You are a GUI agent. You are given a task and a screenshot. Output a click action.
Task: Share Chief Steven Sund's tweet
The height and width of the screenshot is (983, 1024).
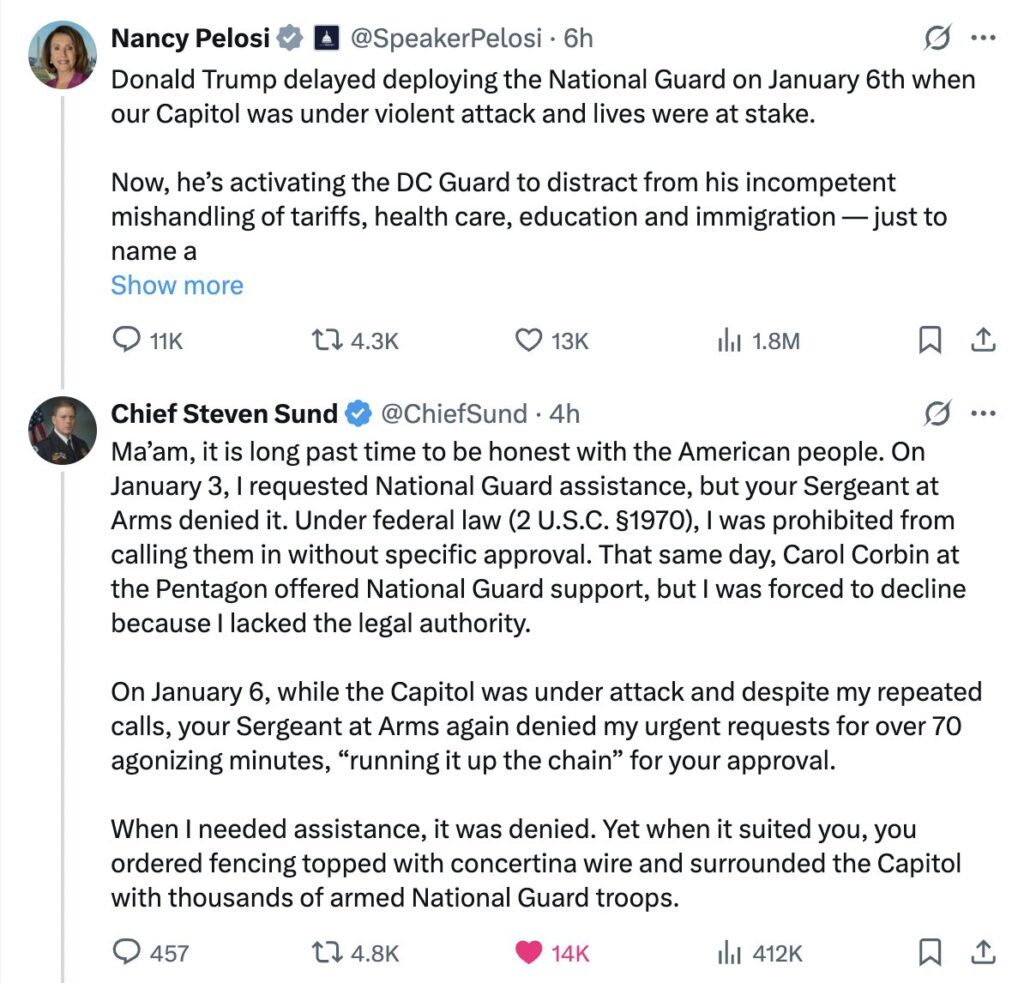point(984,953)
